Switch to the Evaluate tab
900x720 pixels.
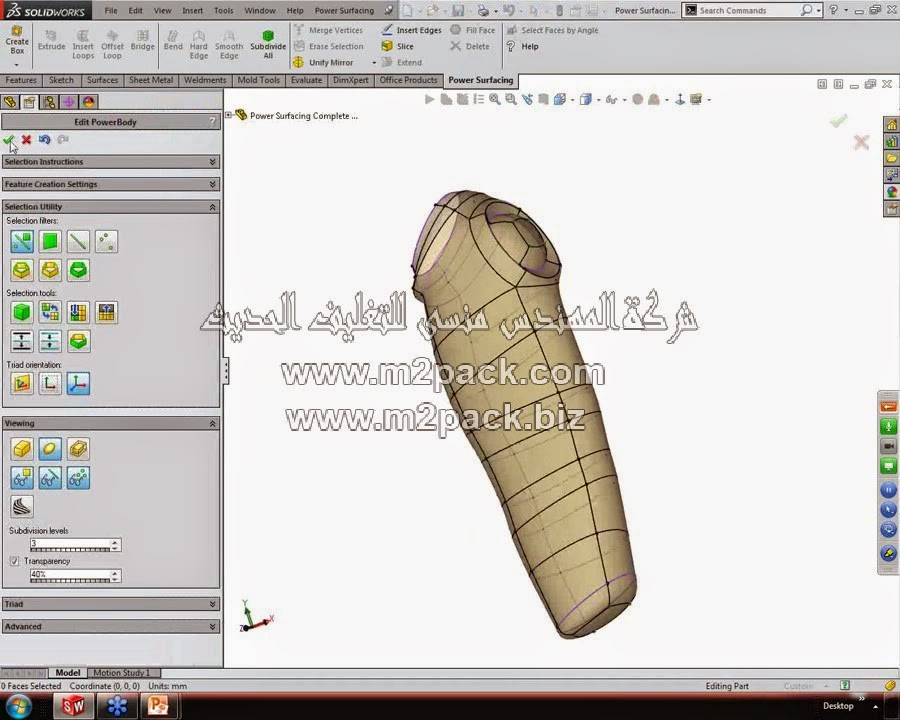click(x=306, y=80)
